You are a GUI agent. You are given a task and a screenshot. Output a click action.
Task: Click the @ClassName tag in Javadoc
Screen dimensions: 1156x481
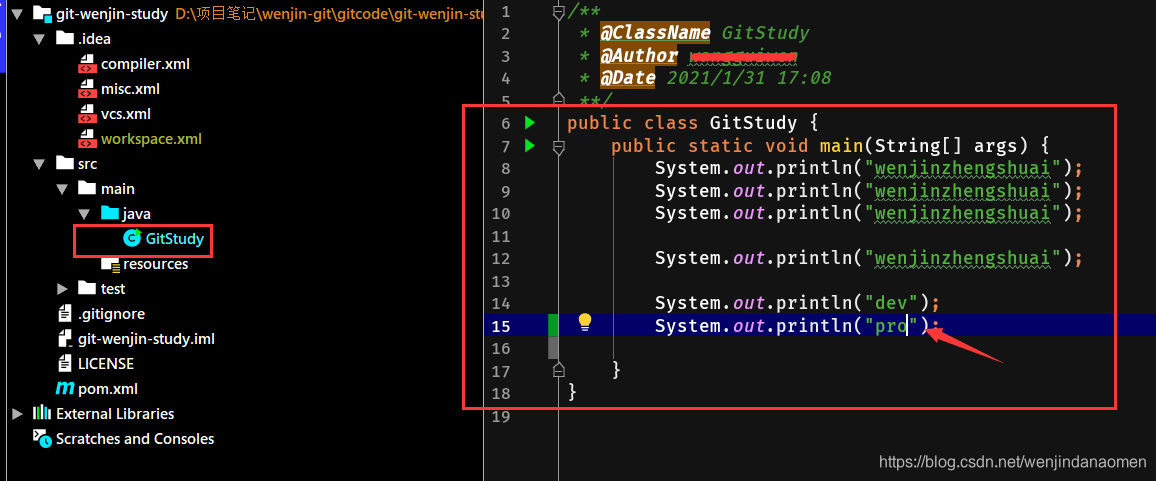click(655, 33)
